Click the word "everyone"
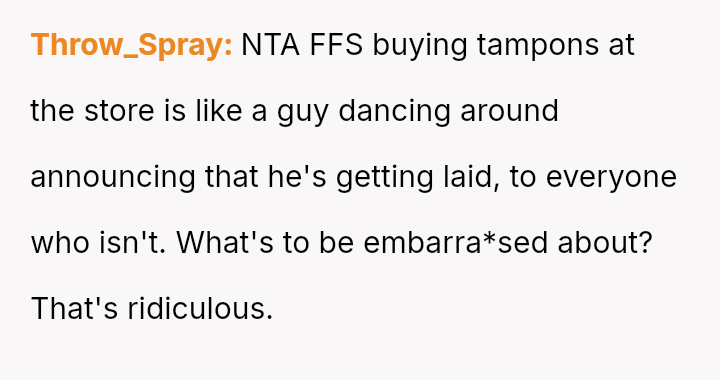 (611, 179)
